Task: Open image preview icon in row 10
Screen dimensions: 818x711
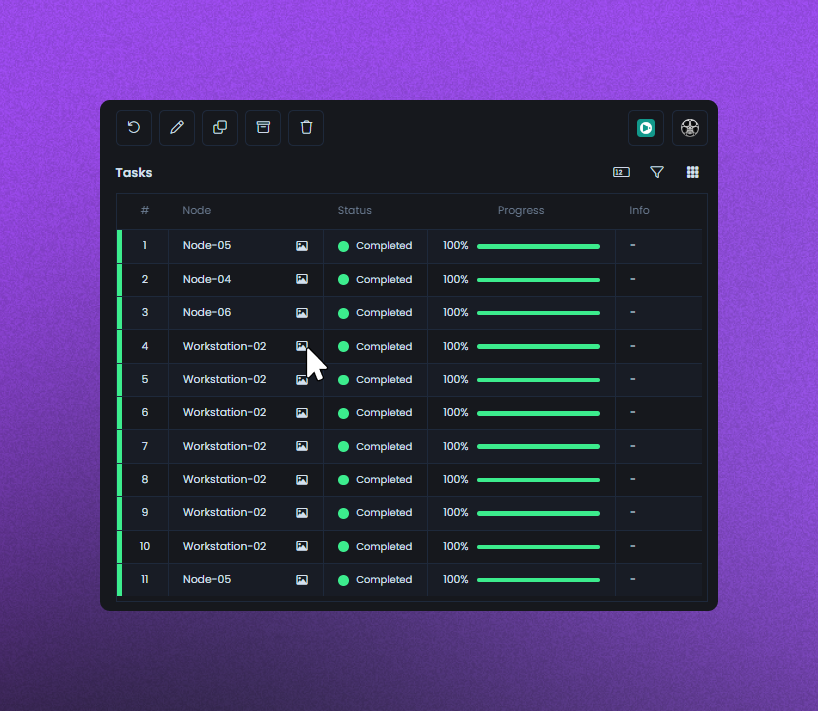Action: tap(302, 546)
